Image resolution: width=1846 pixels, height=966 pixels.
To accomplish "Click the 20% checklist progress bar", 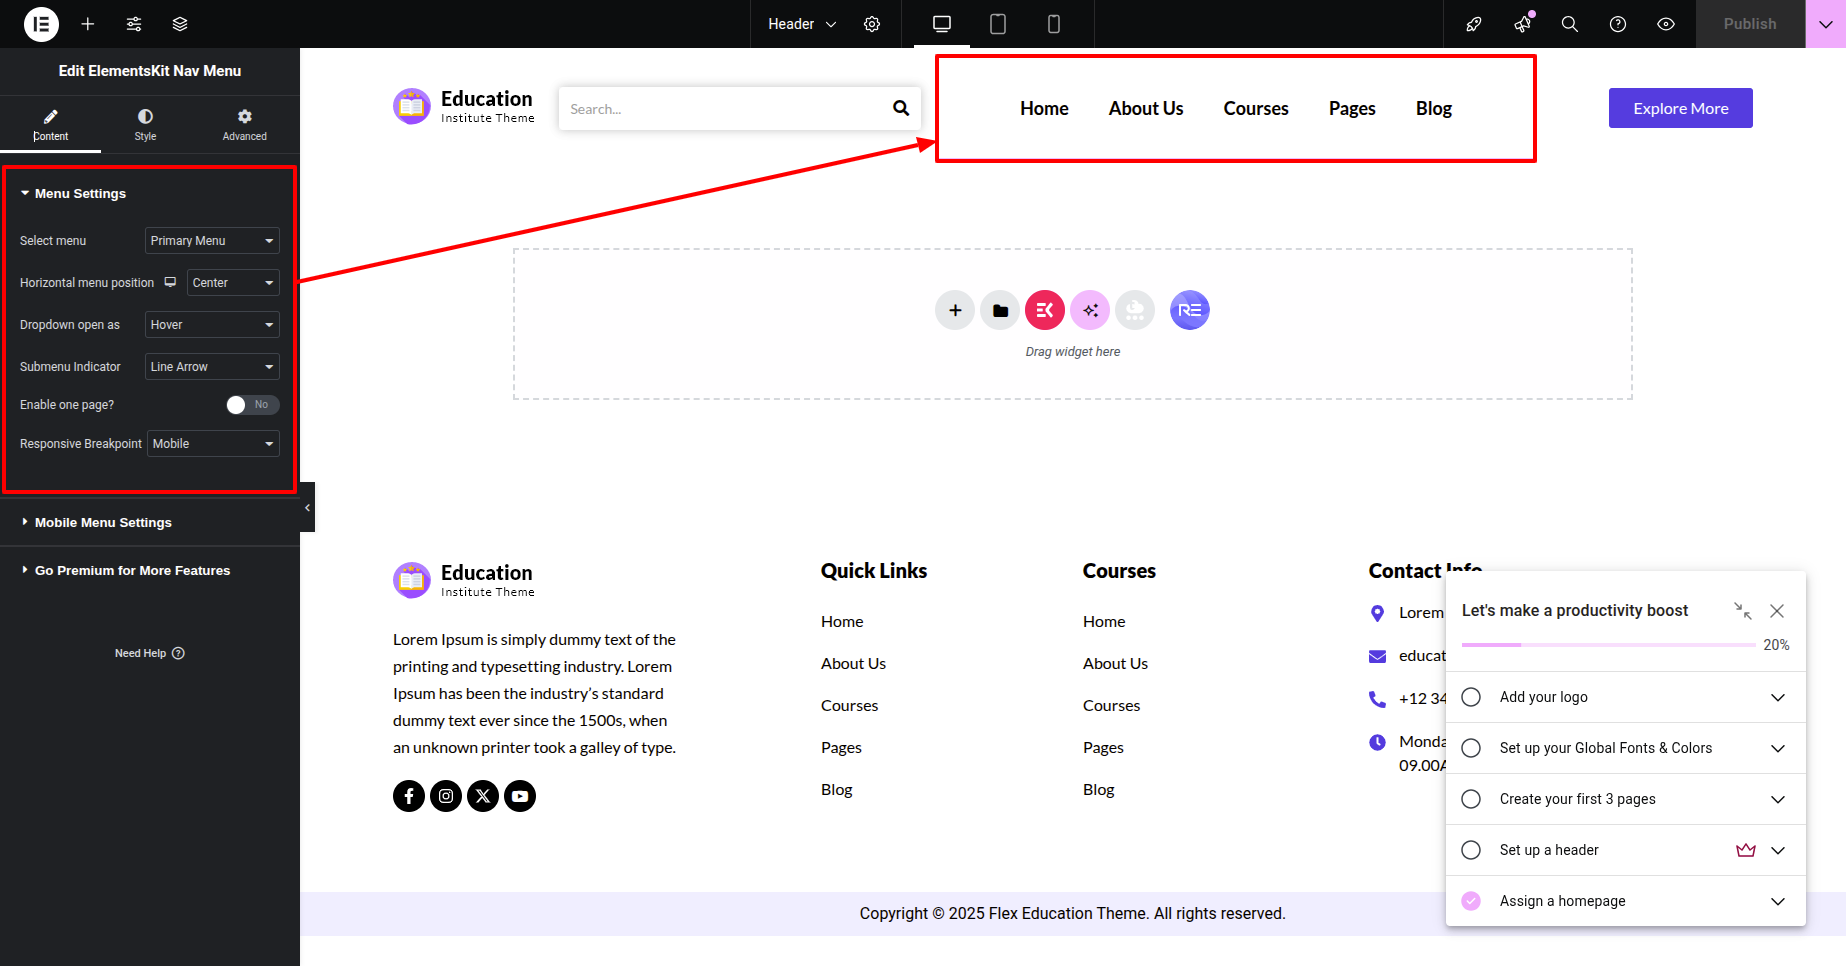I will [x=1608, y=645].
